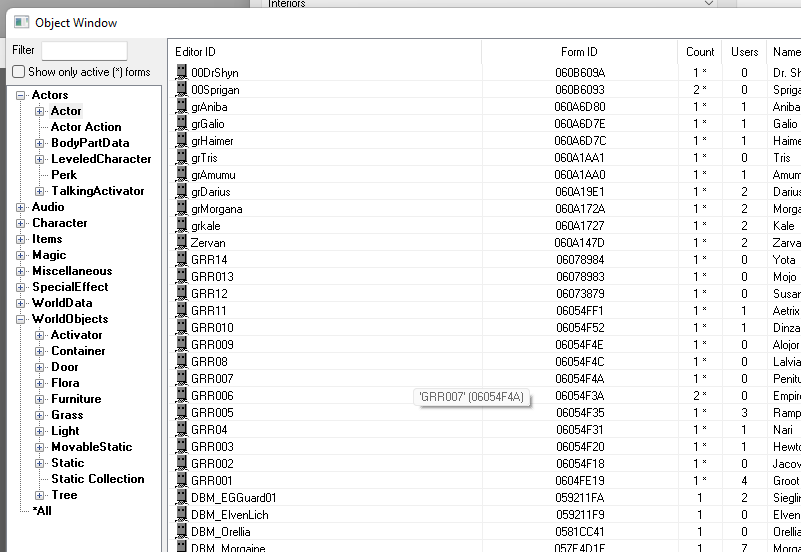Image resolution: width=801 pixels, height=552 pixels.
Task: Click the actor icon beside DBM_ElvenLich
Action: pos(181,514)
